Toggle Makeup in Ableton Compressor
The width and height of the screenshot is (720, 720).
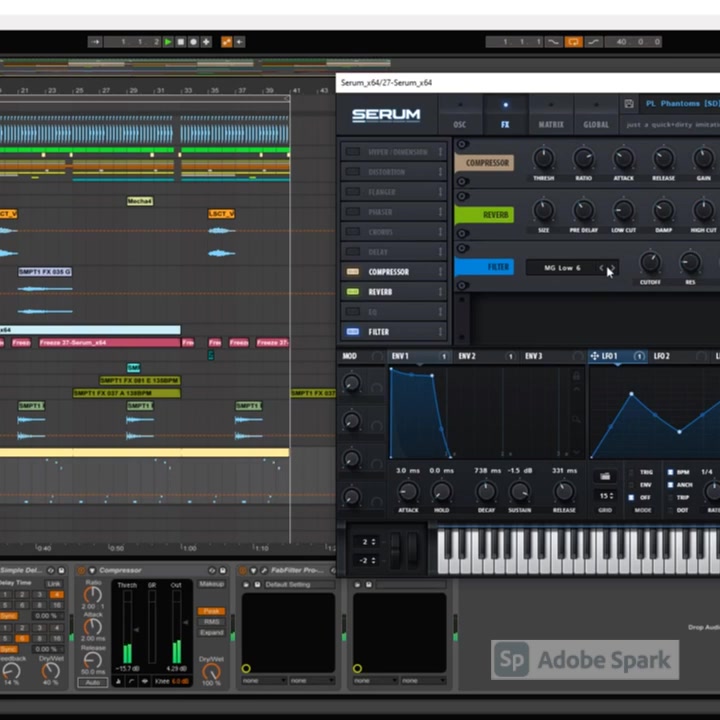211,584
